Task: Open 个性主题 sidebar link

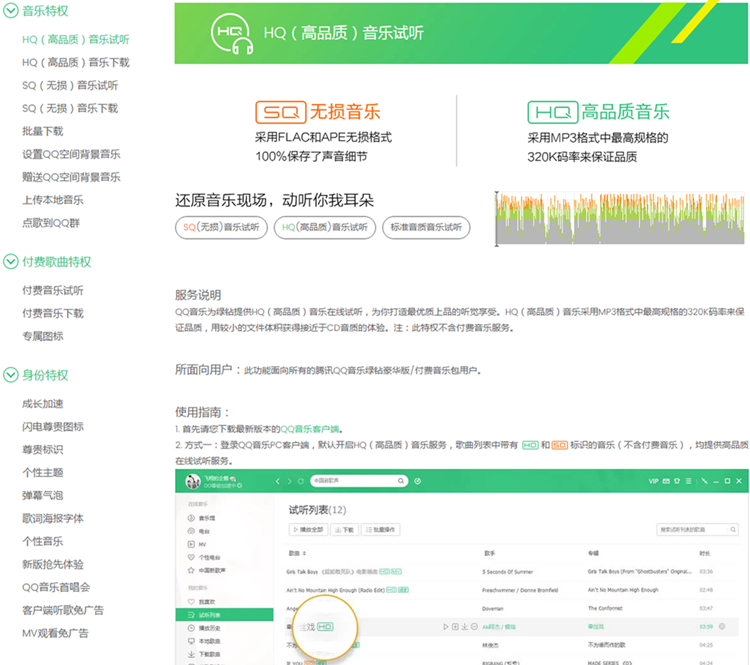Action: (43, 473)
